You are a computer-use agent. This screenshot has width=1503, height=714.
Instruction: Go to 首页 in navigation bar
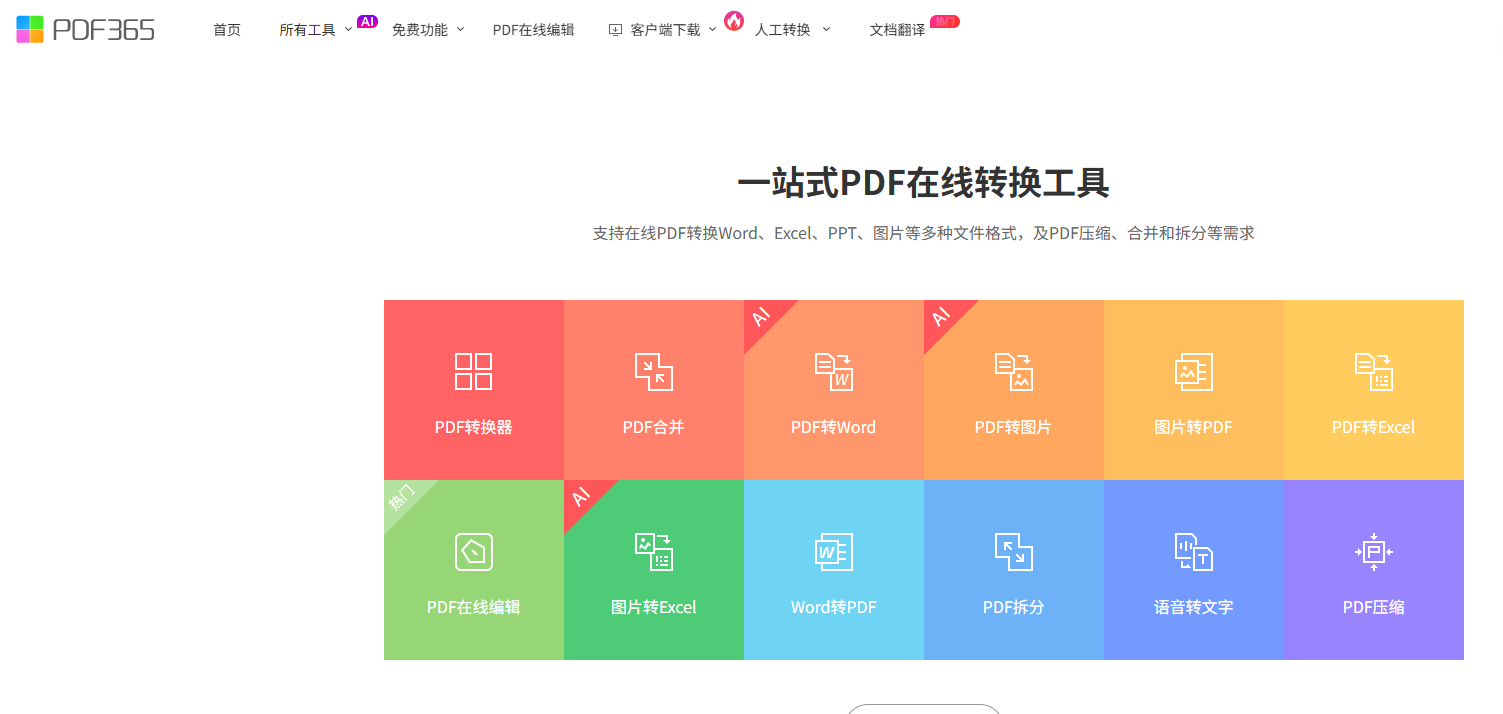[x=227, y=30]
